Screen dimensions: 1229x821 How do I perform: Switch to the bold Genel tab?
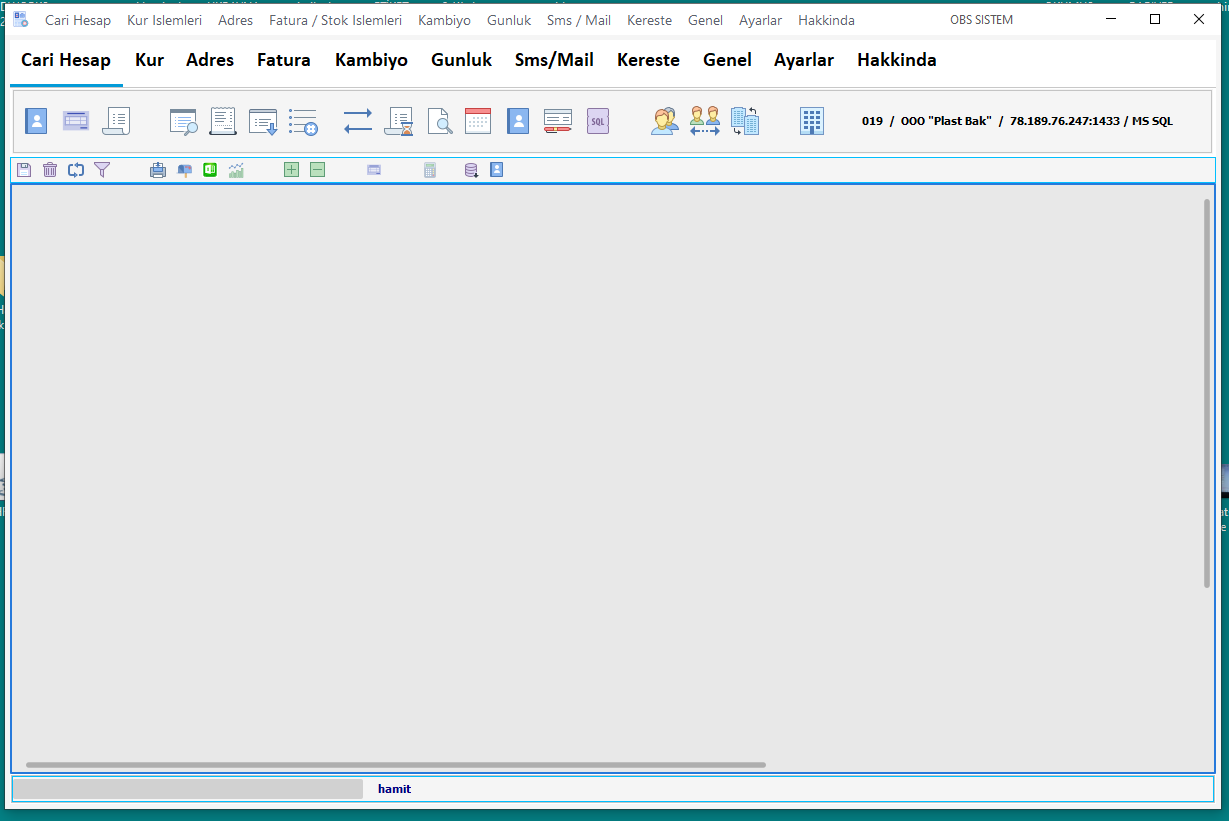click(727, 60)
